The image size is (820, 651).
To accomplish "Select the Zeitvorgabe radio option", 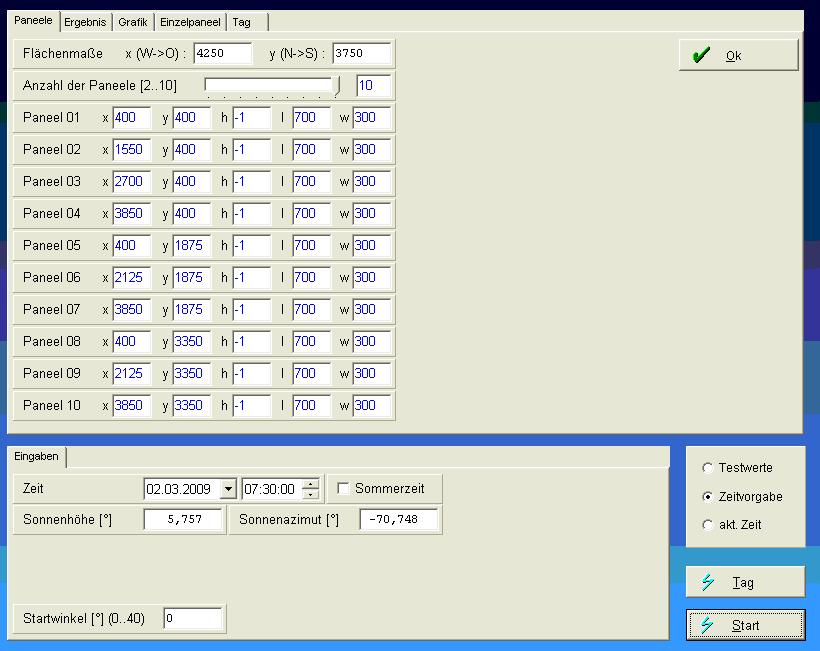I will 709,497.
